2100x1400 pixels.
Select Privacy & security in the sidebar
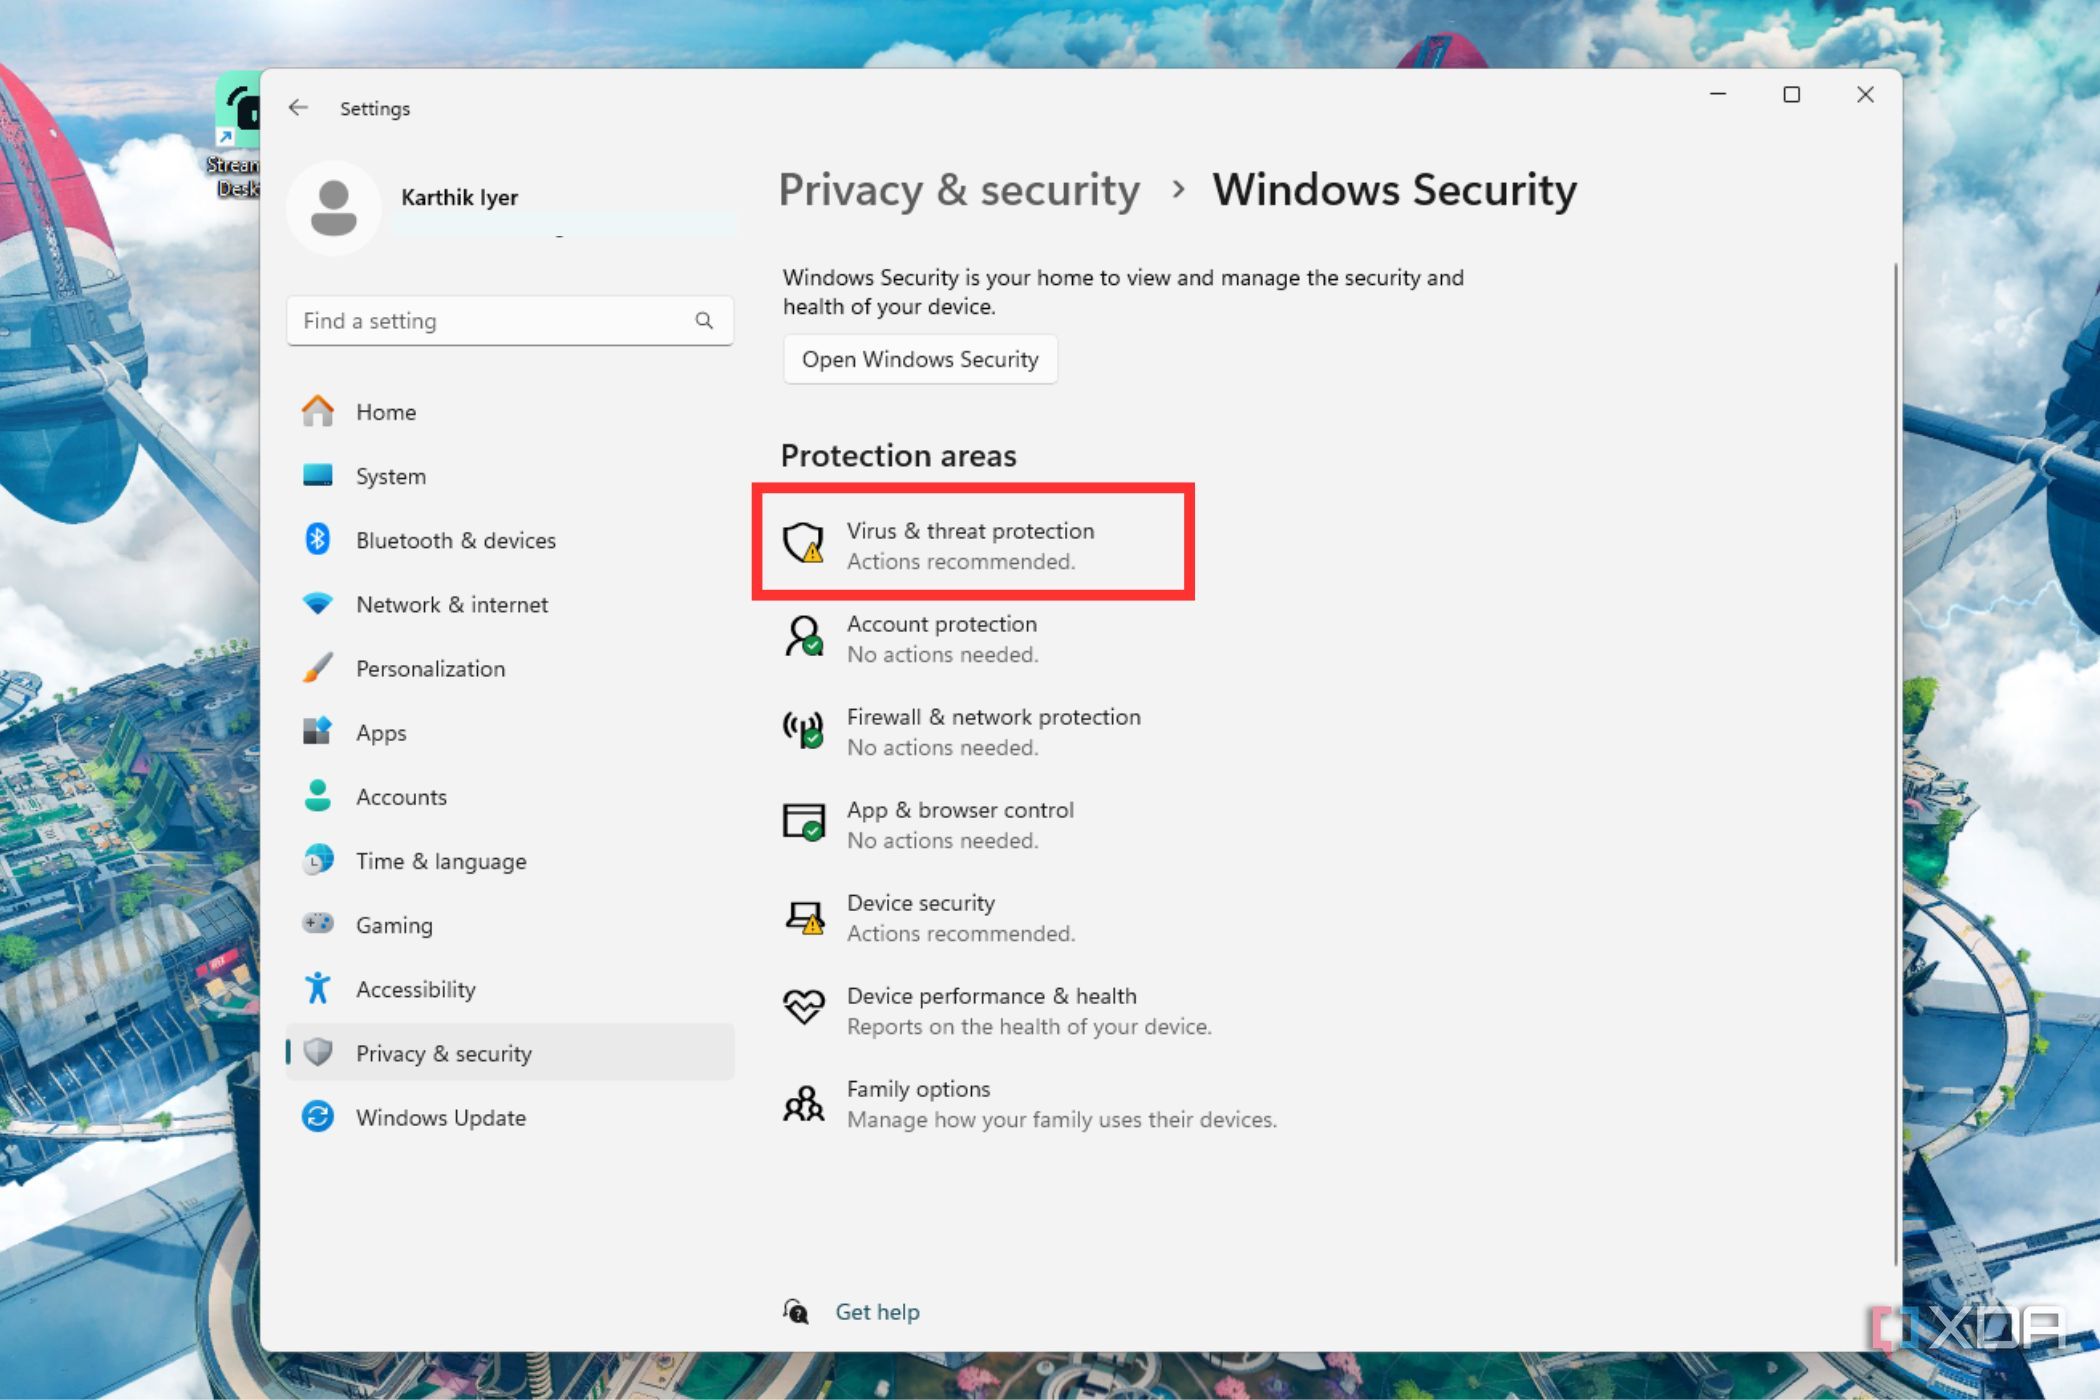(443, 1052)
